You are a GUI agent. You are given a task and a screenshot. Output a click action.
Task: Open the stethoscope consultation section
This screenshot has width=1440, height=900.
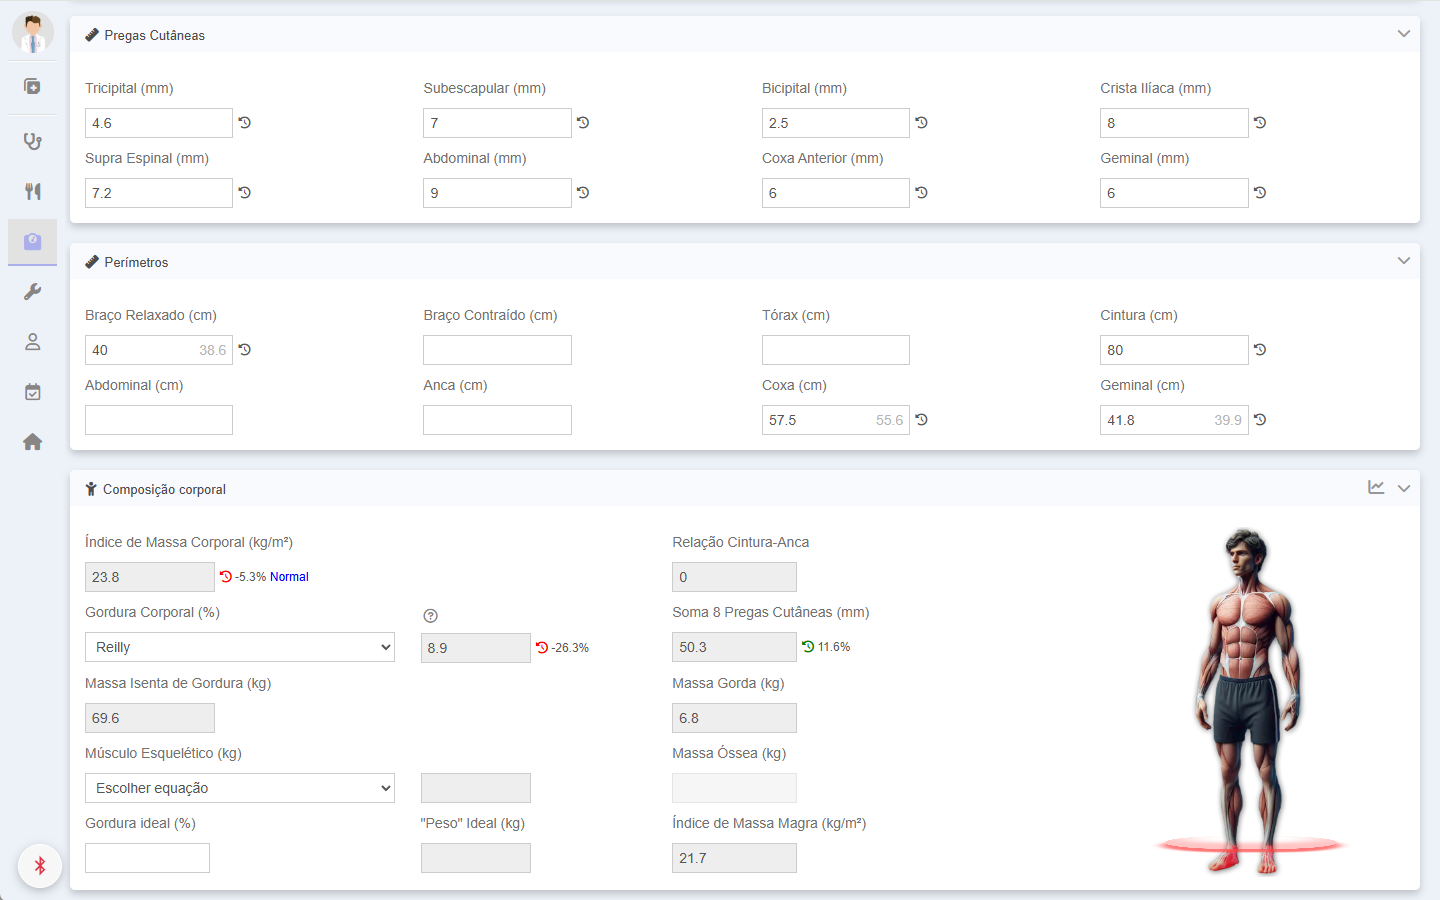(x=32, y=141)
